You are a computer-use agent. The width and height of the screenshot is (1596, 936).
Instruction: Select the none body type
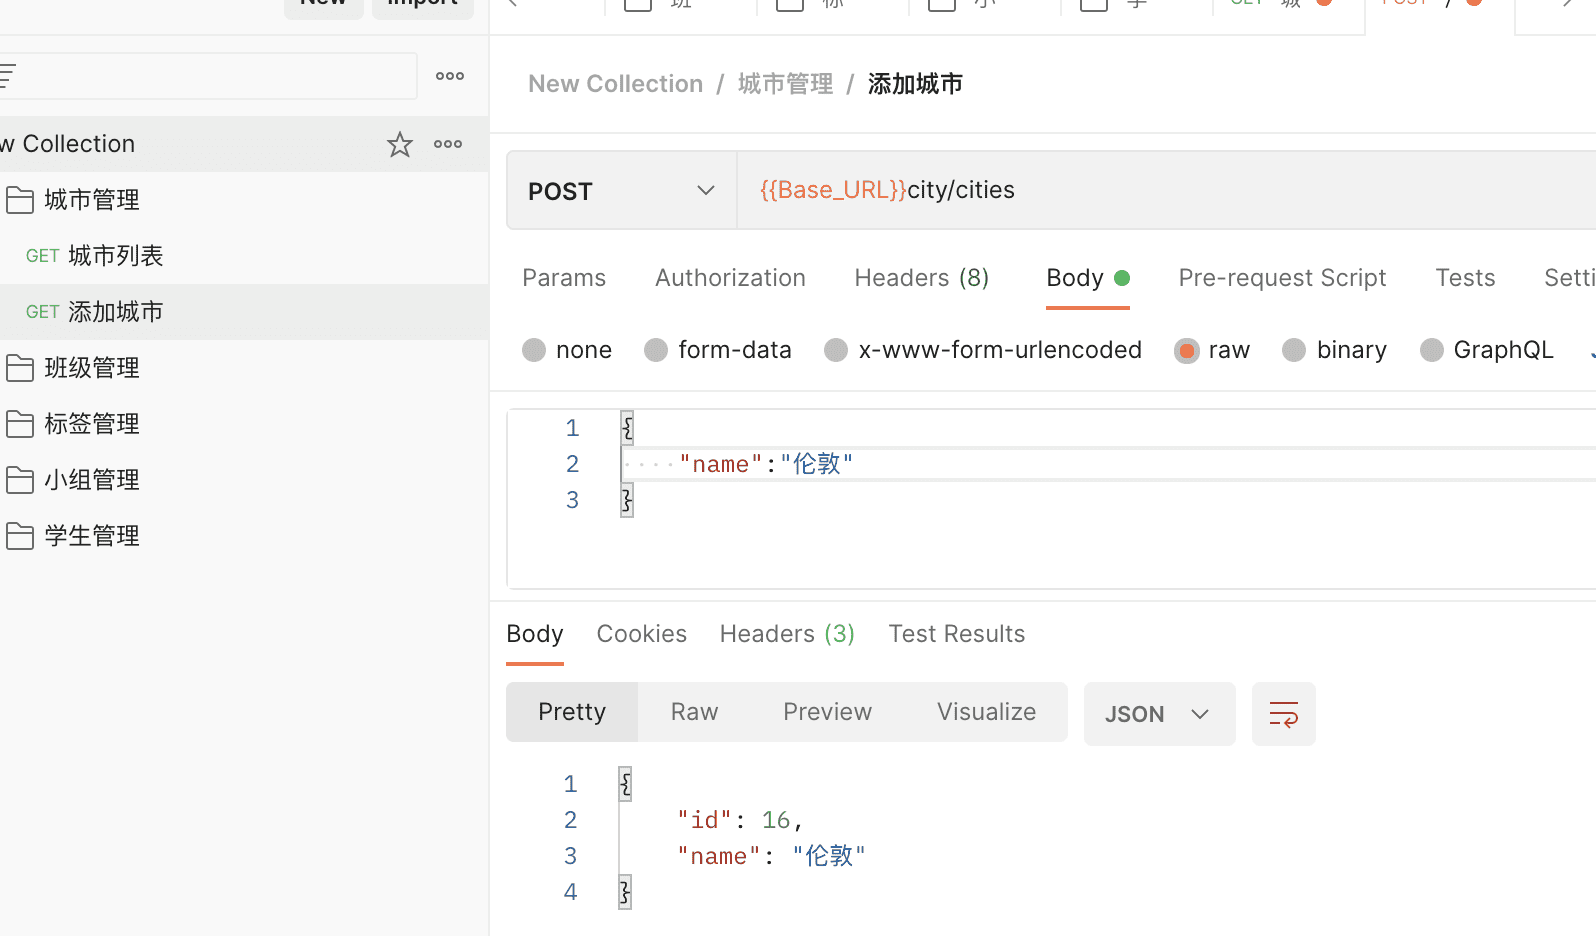click(x=534, y=350)
